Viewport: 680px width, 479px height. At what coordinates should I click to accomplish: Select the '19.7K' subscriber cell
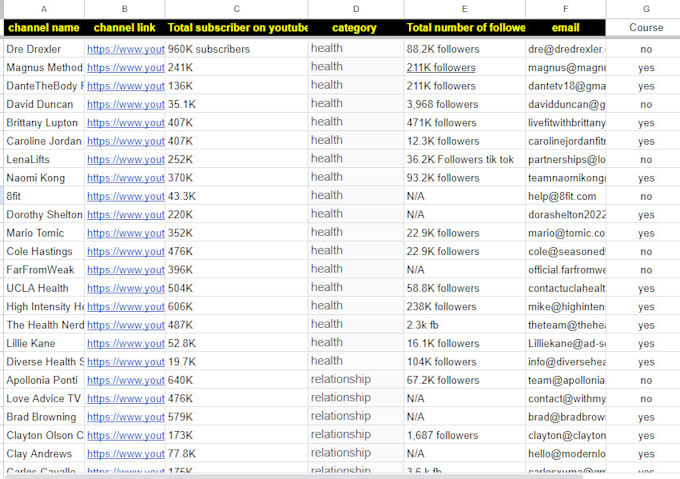click(236, 362)
